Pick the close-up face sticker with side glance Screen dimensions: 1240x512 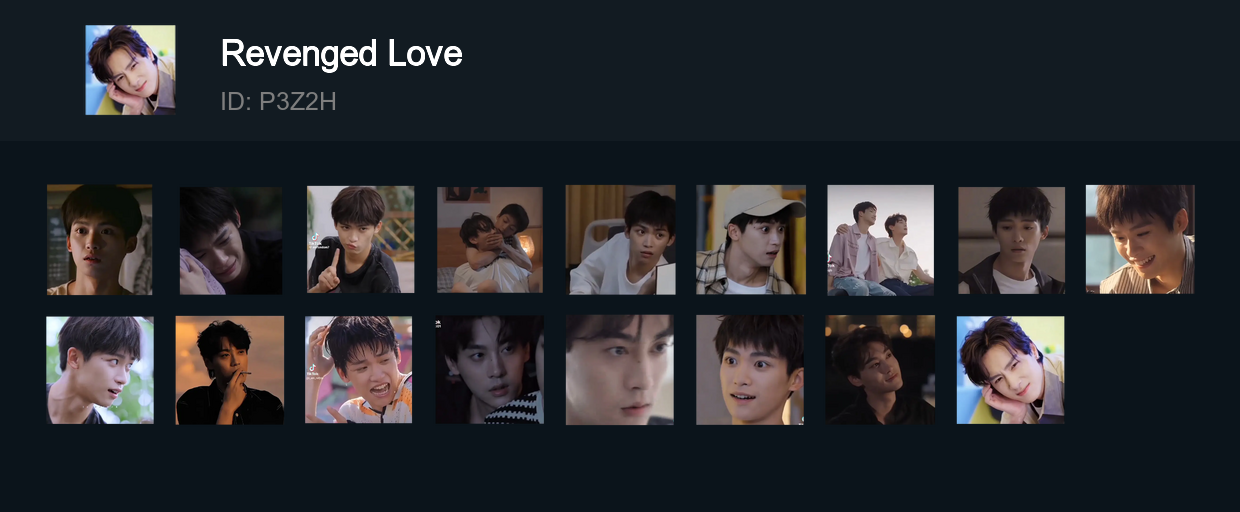(x=621, y=370)
